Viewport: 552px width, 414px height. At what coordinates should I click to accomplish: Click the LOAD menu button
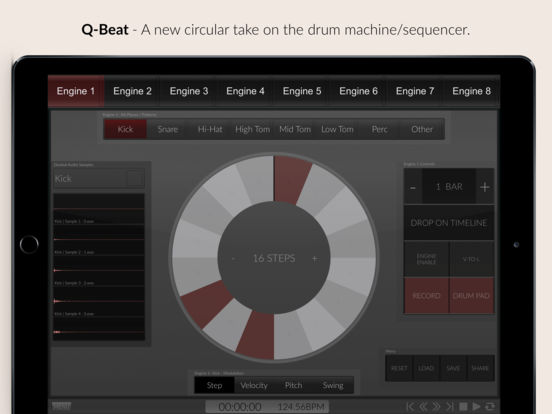pyautogui.click(x=426, y=368)
